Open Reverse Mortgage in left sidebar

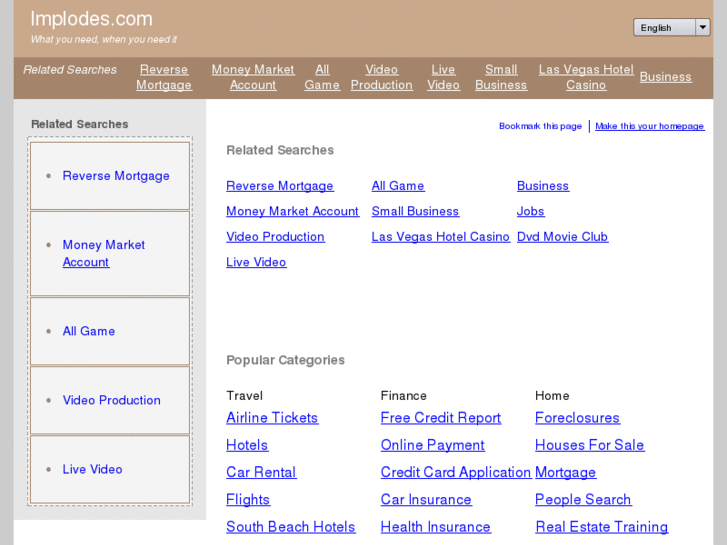(116, 176)
